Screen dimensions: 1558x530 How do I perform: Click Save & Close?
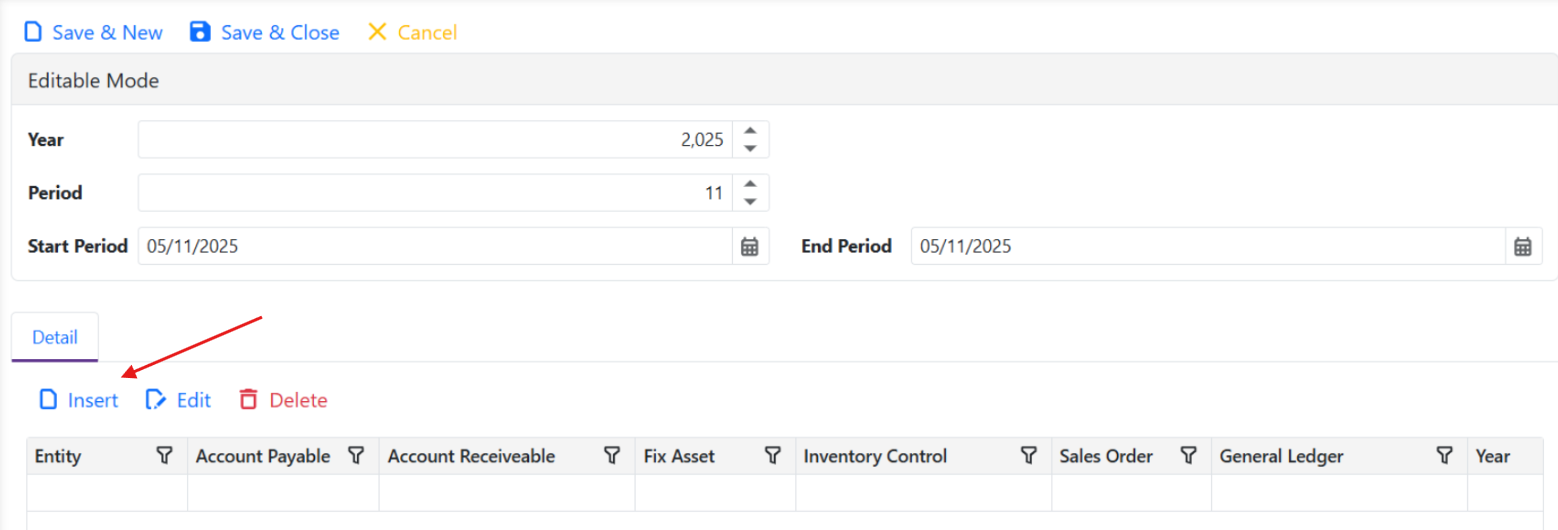click(x=265, y=33)
